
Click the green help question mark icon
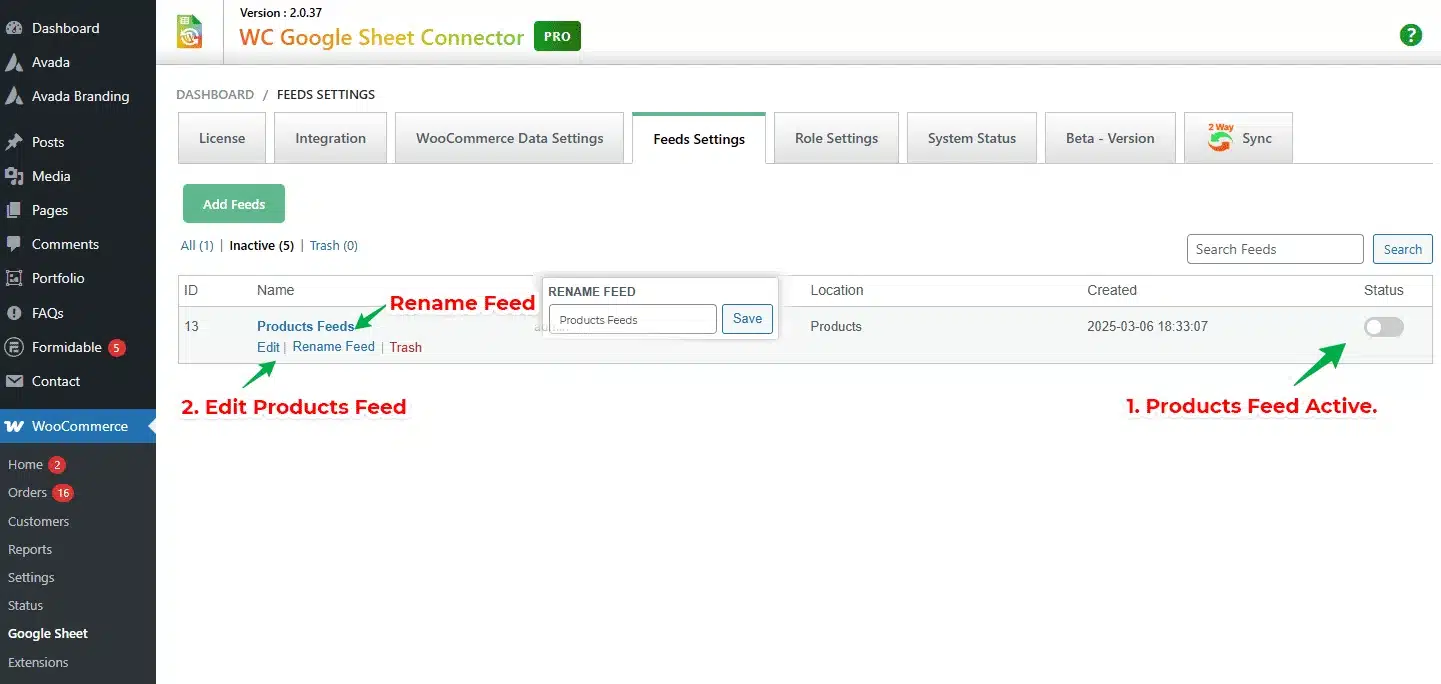[x=1410, y=34]
